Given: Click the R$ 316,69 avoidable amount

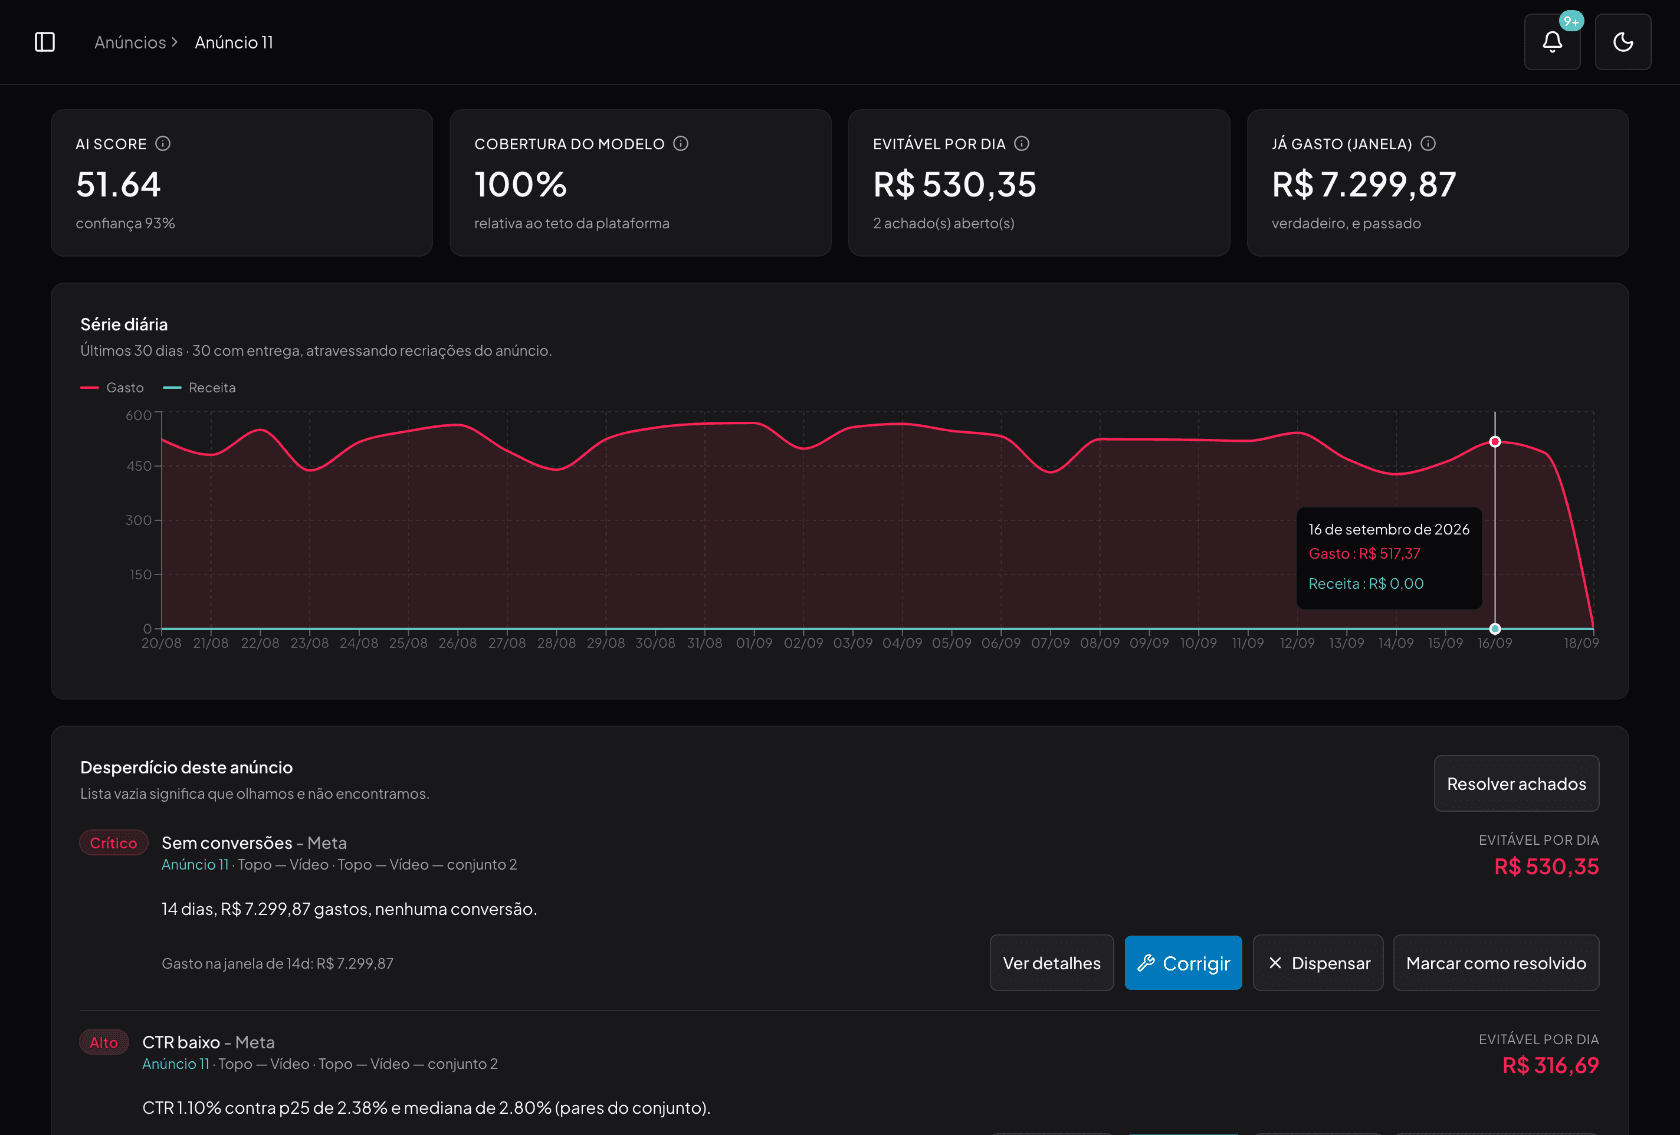Looking at the screenshot, I should click(x=1550, y=1066).
